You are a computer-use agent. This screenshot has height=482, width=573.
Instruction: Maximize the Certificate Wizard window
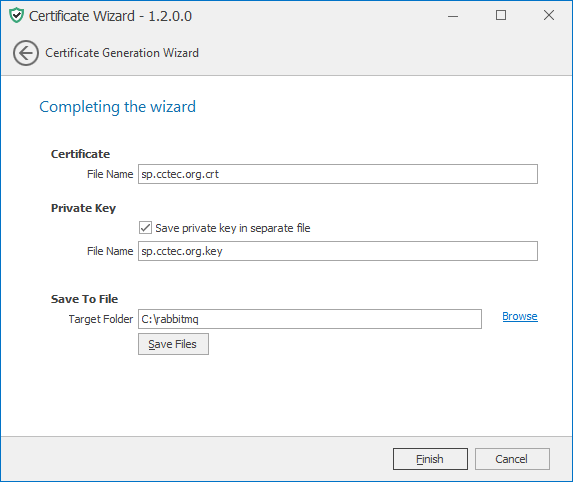pyautogui.click(x=501, y=15)
